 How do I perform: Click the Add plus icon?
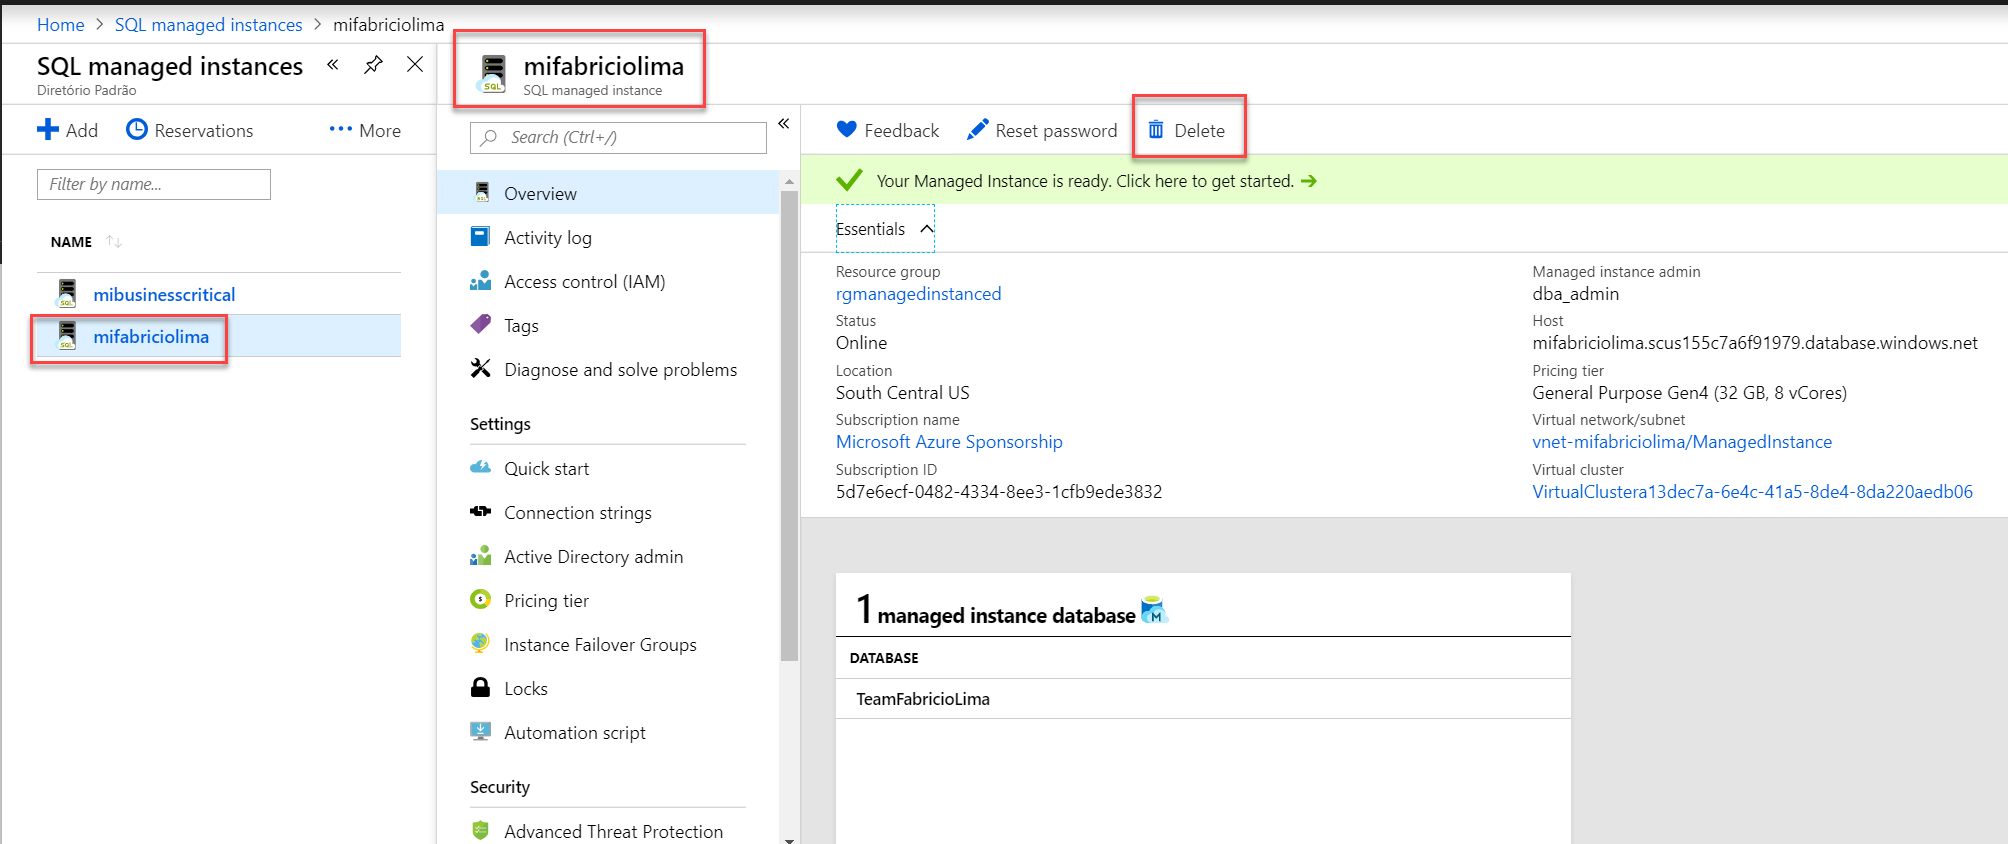click(x=48, y=130)
